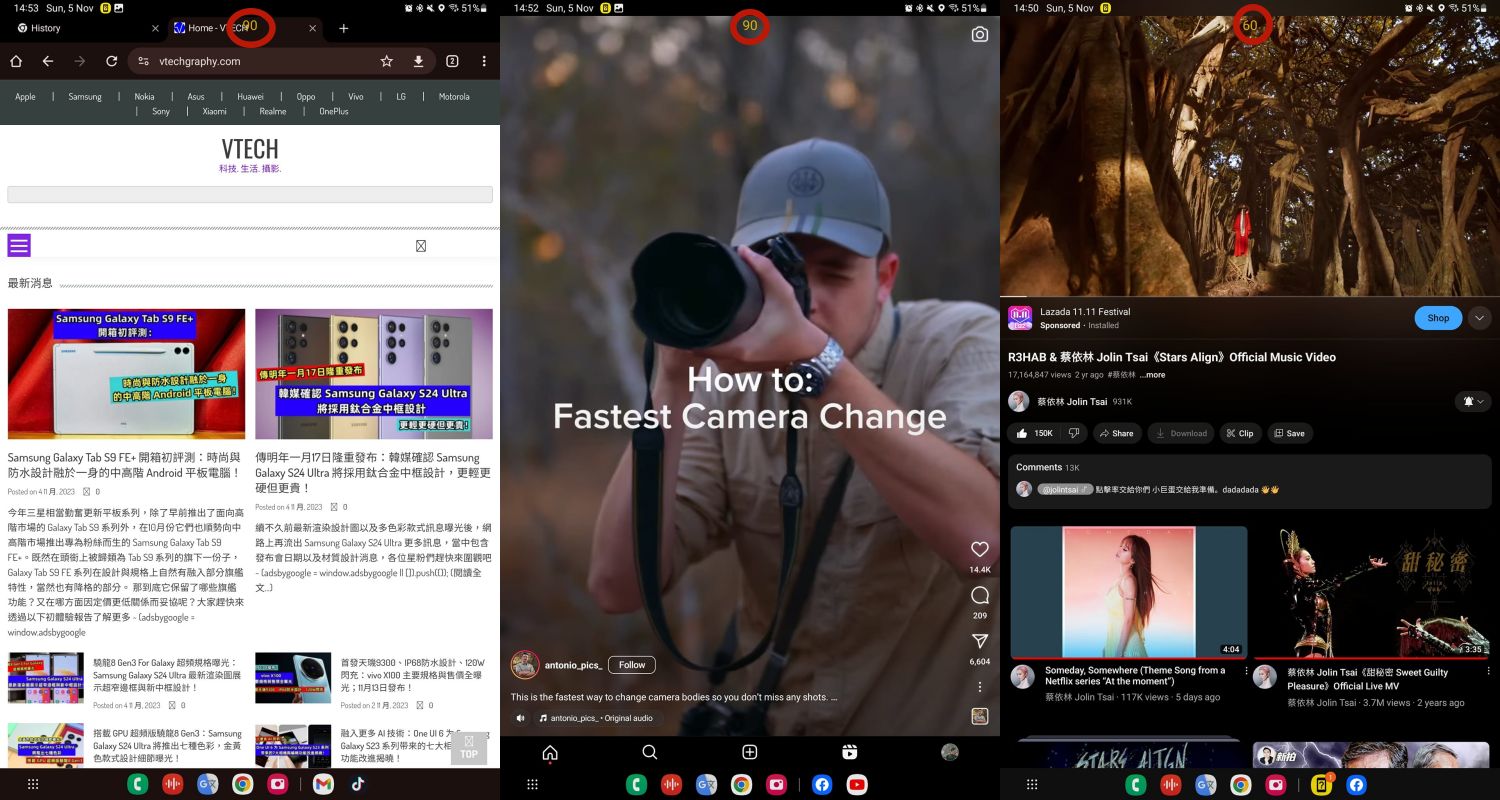Open the camera icon atop Instagram reel
The width and height of the screenshot is (1500, 800).
980,34
